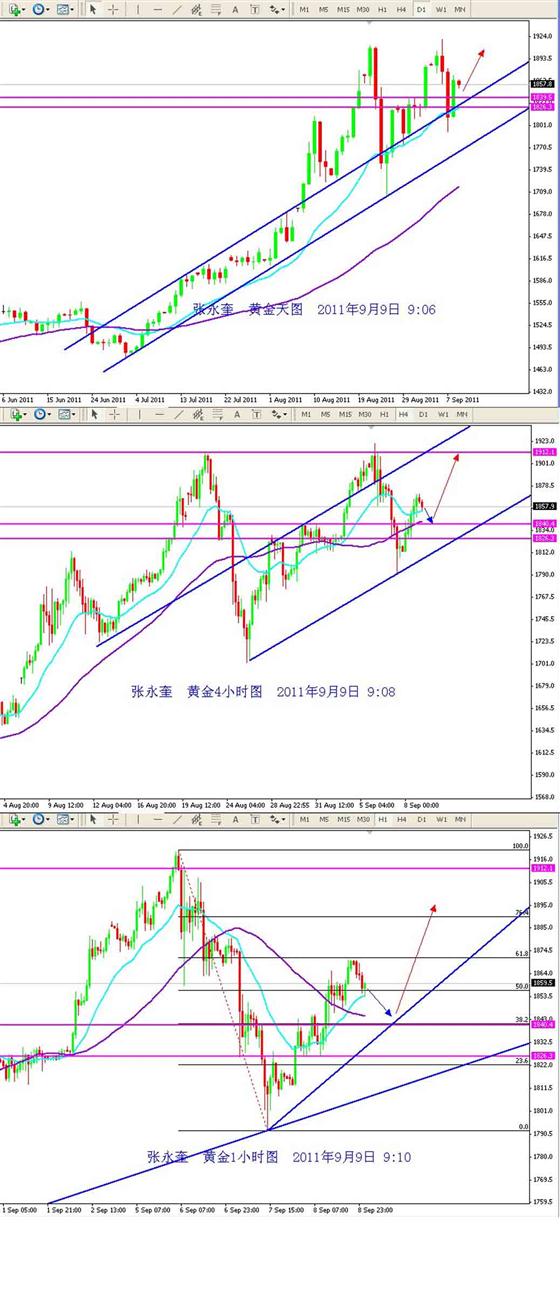560x1298 pixels.
Task: Select Fibonacci retracement tool in daily chart toolbar
Action: click(x=216, y=9)
